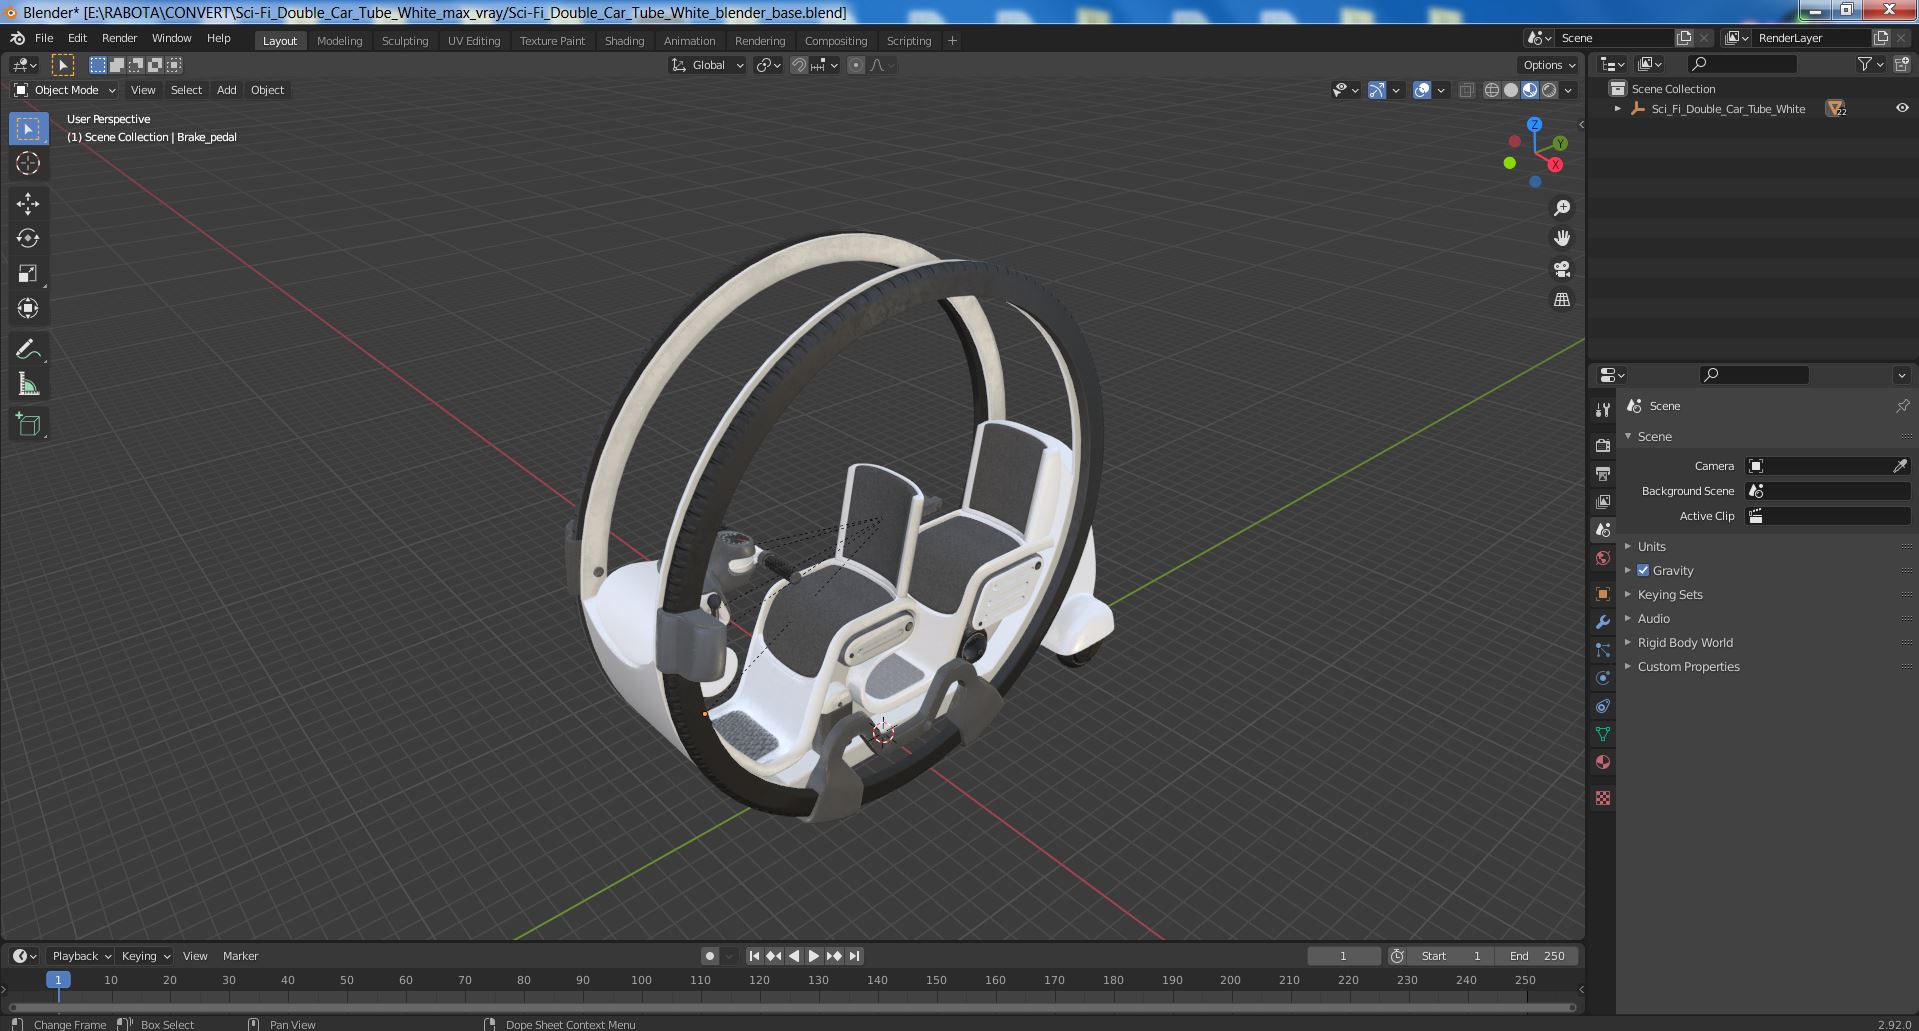Open the Object Data properties tab
Image resolution: width=1919 pixels, height=1031 pixels.
pos(1603,734)
